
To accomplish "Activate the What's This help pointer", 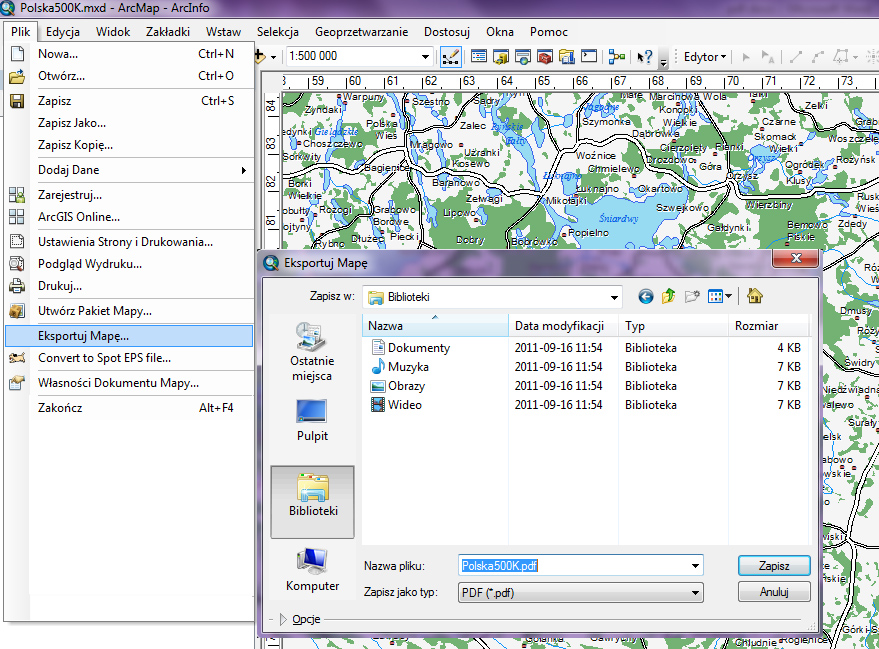I will tap(645, 57).
